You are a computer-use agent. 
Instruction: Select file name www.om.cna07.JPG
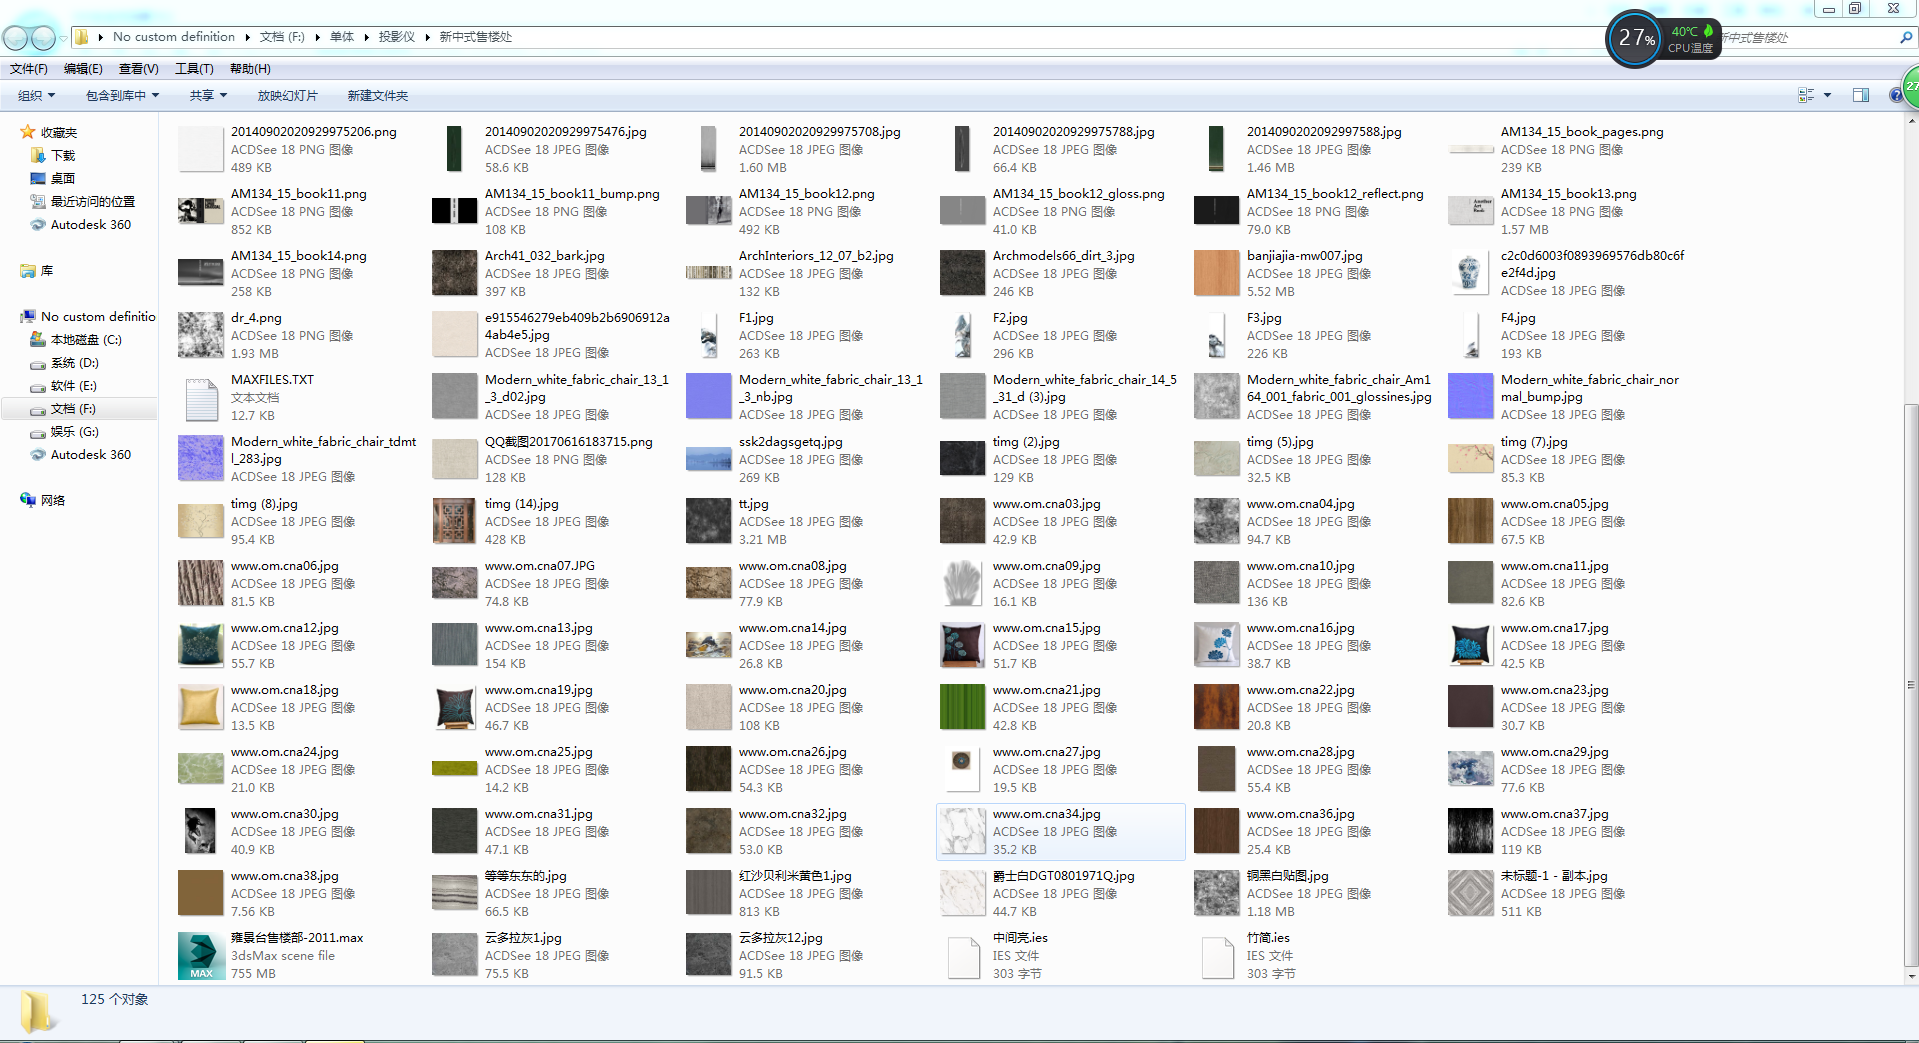click(540, 566)
